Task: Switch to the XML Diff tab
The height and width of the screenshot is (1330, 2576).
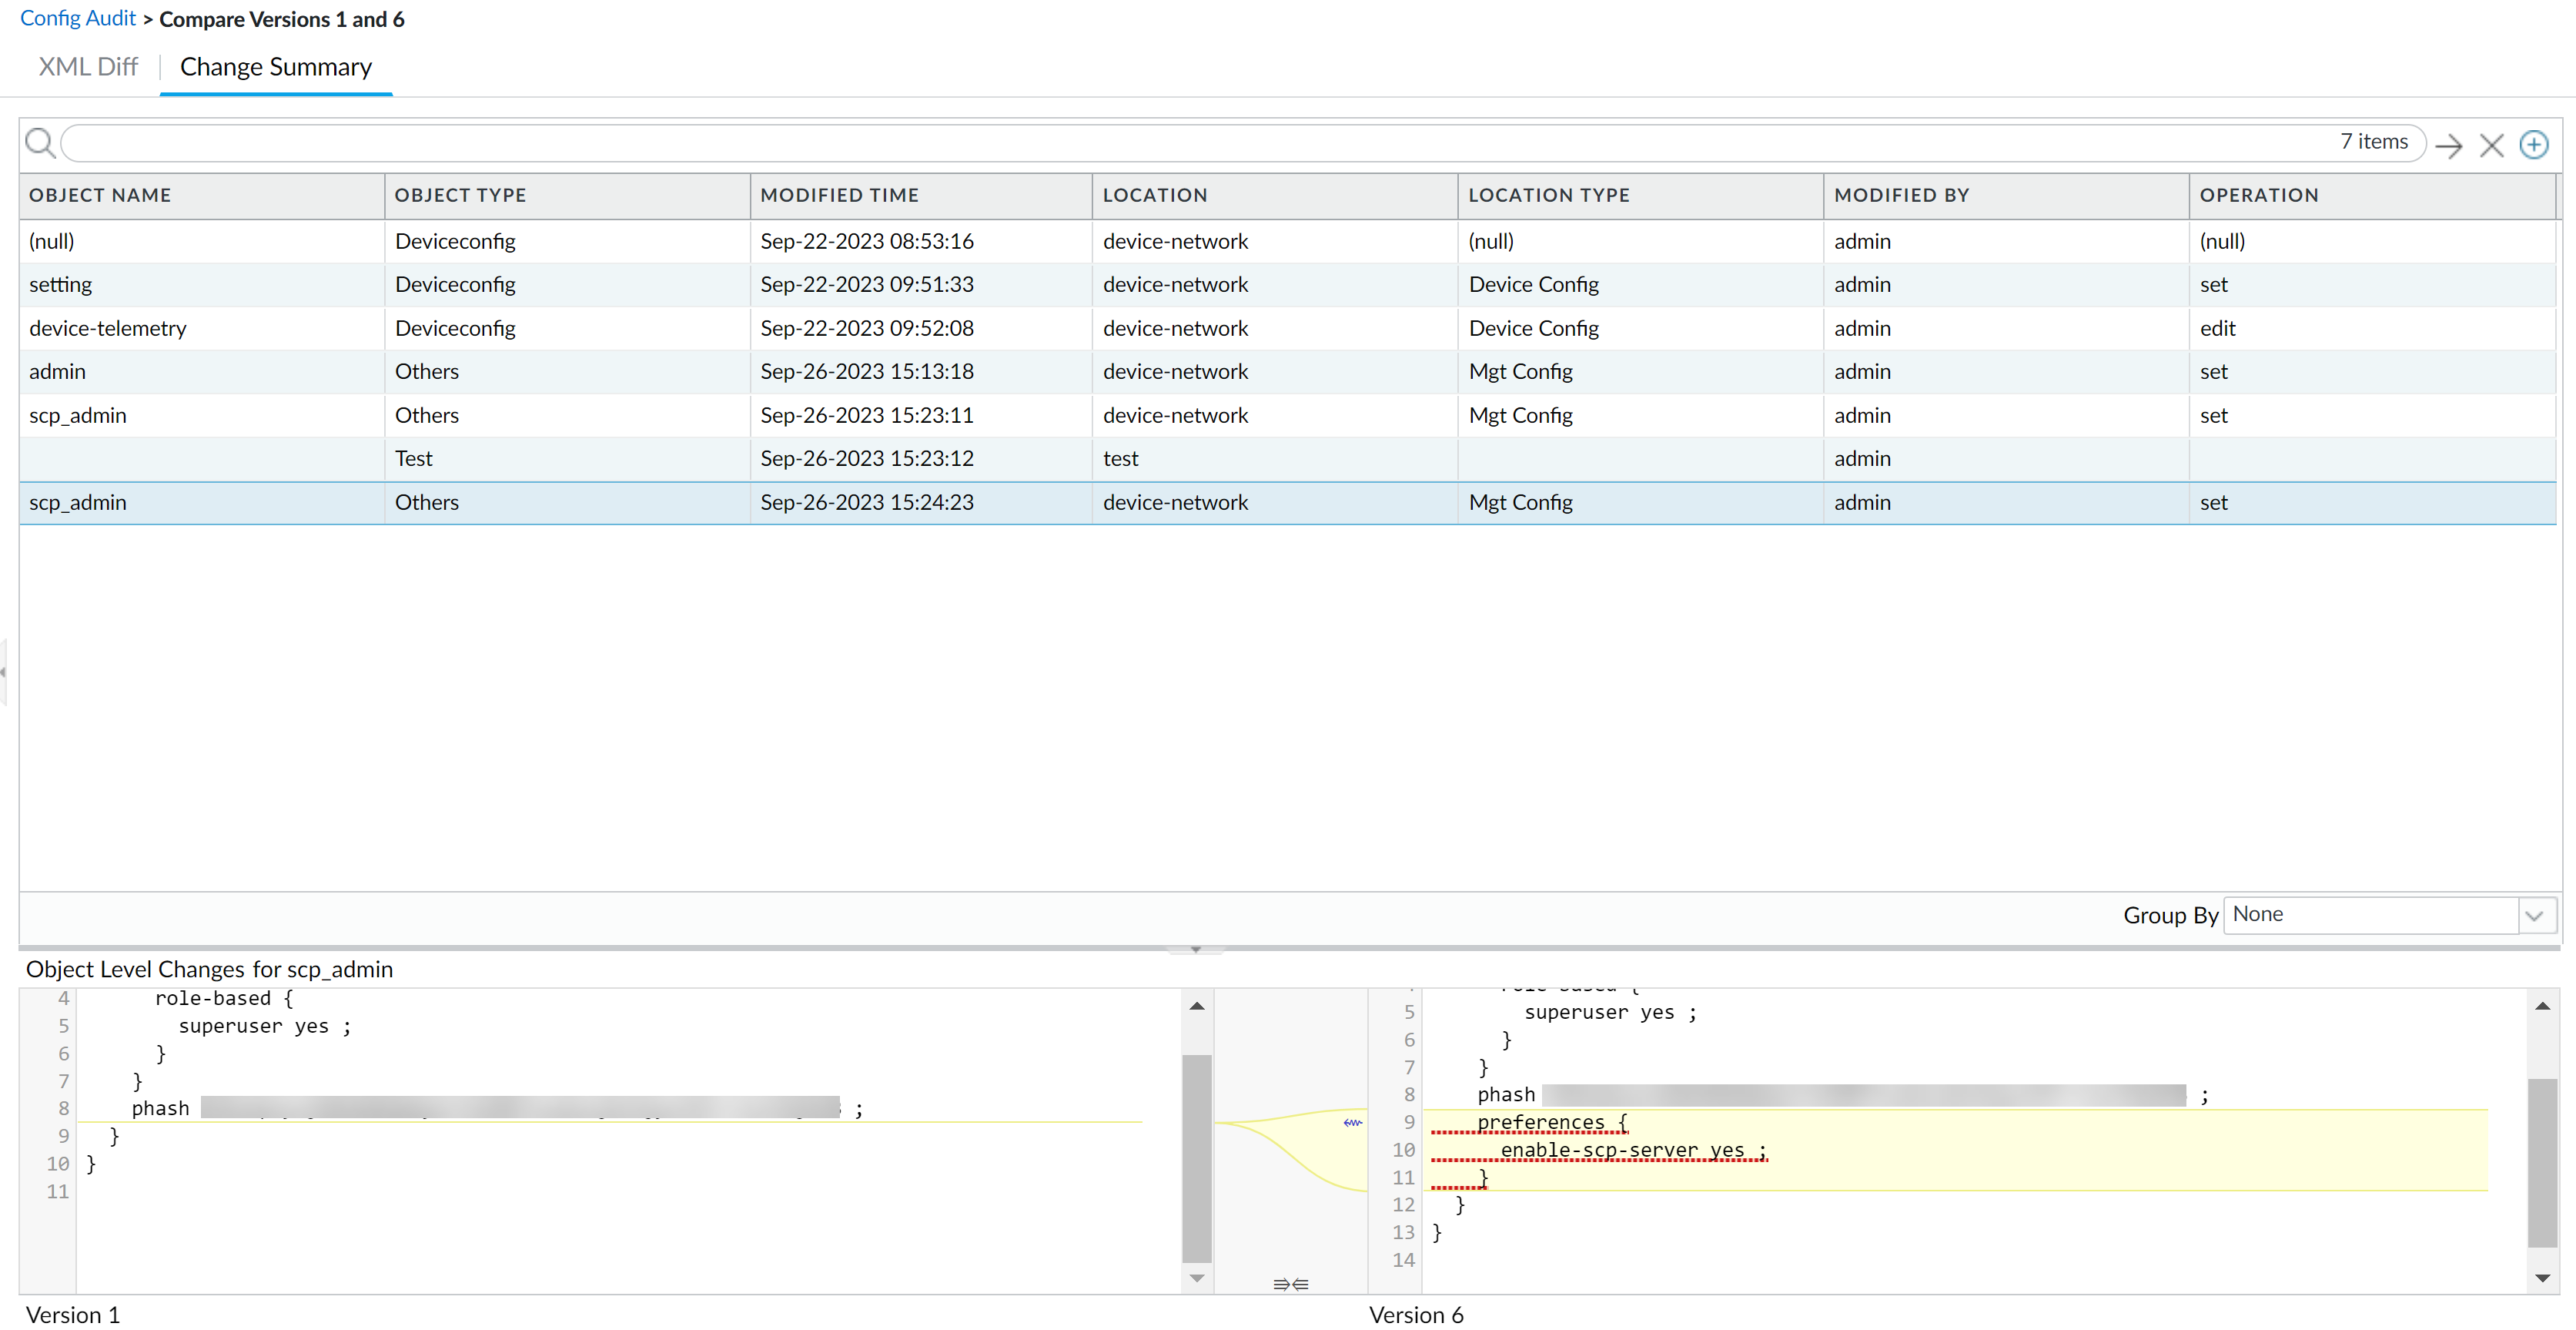Action: coord(88,67)
